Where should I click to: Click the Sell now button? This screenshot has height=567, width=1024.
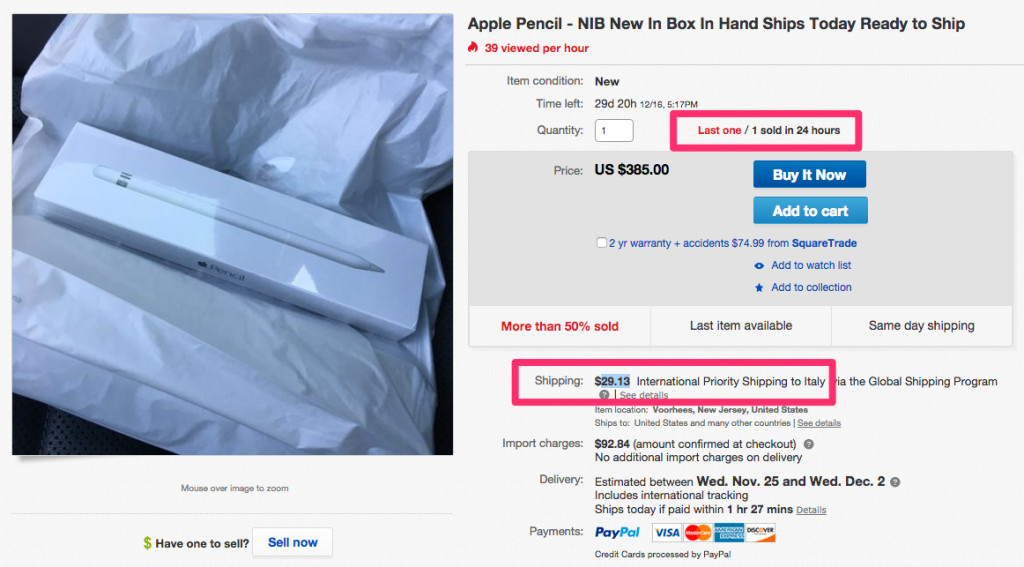click(292, 542)
